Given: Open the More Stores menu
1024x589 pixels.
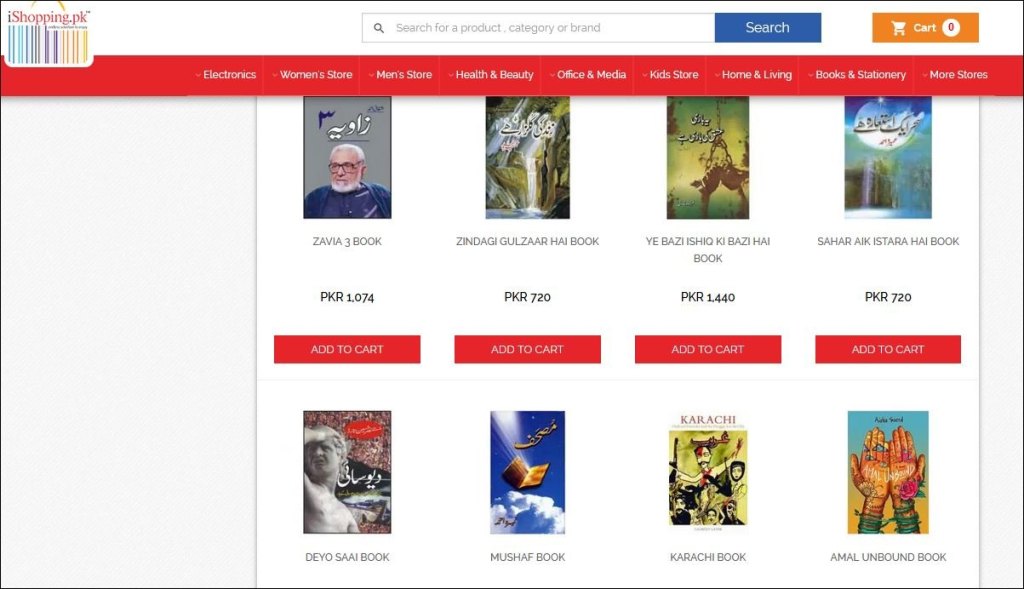Looking at the screenshot, I should point(955,74).
